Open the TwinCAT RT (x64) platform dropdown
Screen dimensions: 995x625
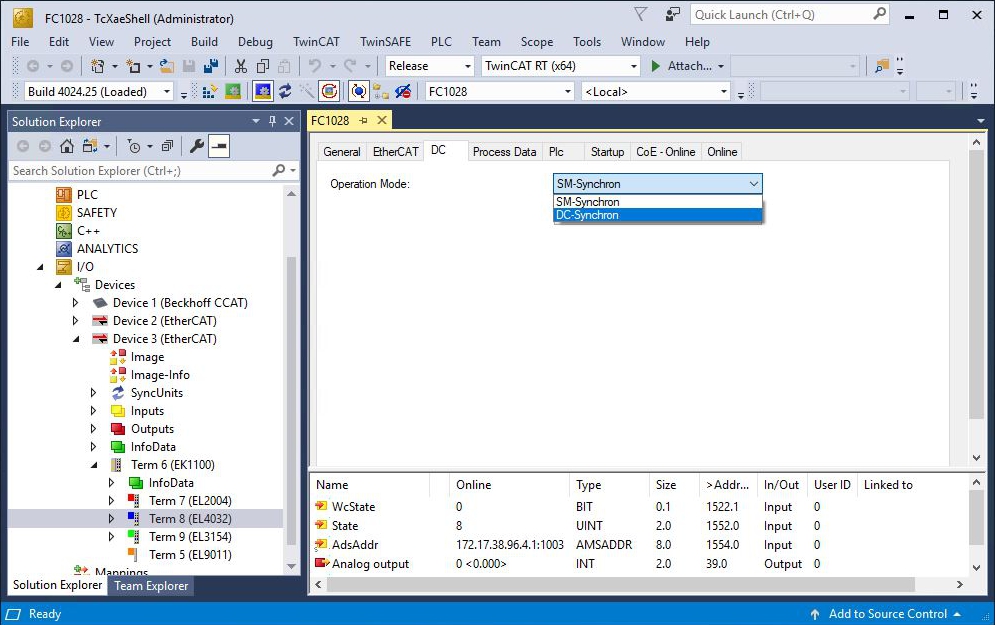pyautogui.click(x=560, y=66)
